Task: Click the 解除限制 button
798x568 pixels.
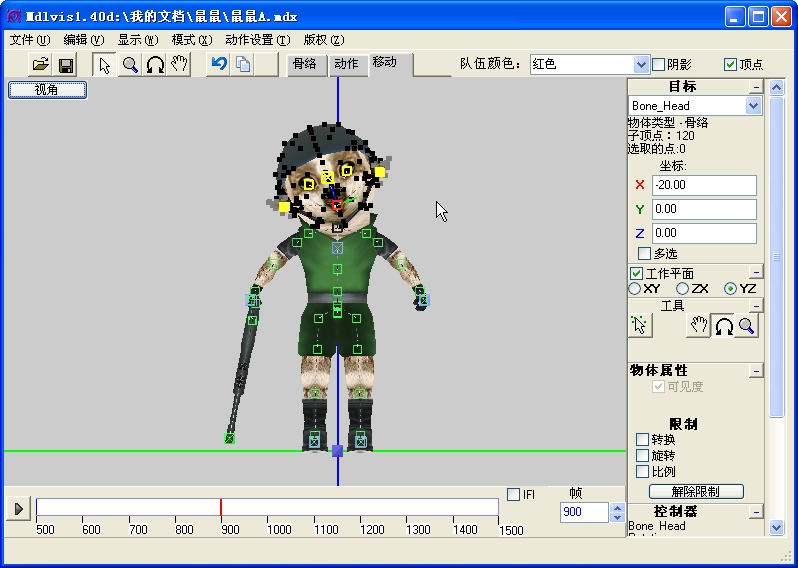Action: (696, 491)
